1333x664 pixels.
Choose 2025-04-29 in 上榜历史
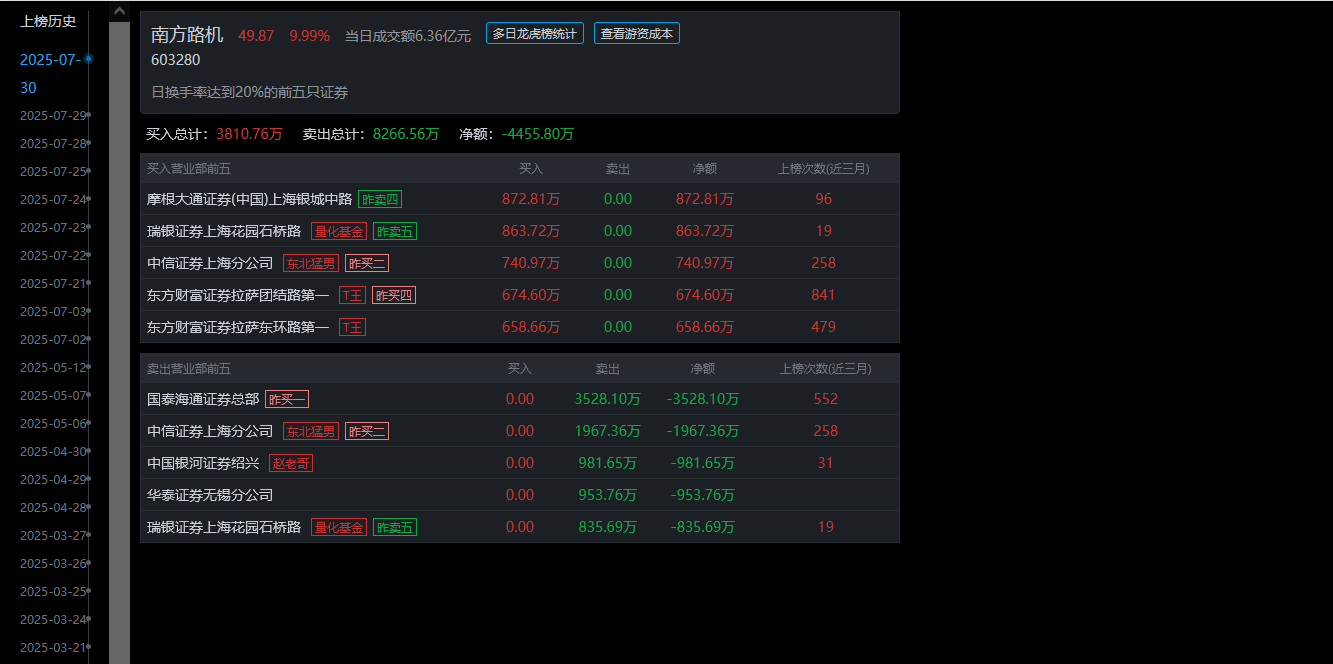pos(53,479)
